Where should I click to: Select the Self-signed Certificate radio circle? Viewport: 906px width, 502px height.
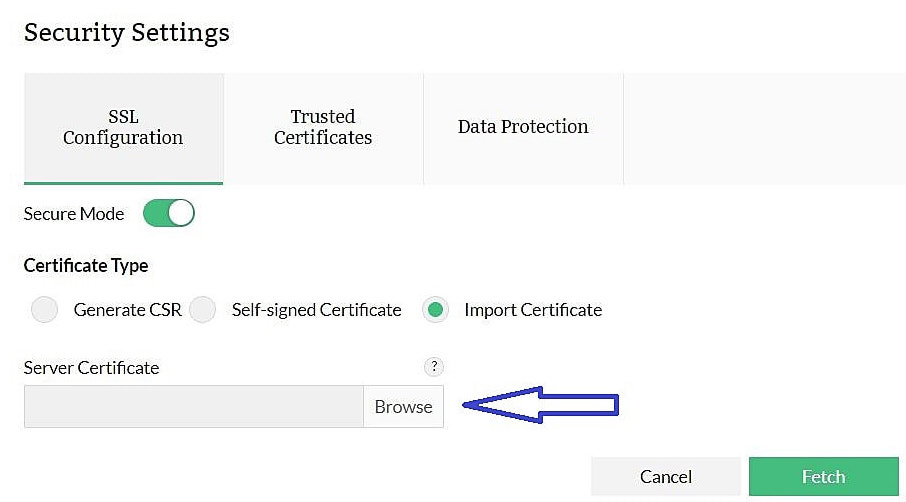203,310
